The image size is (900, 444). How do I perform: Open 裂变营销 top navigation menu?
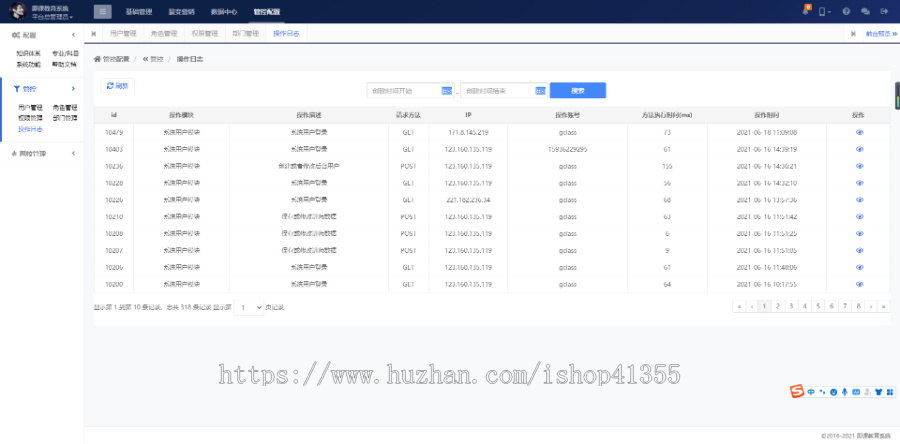(x=181, y=11)
